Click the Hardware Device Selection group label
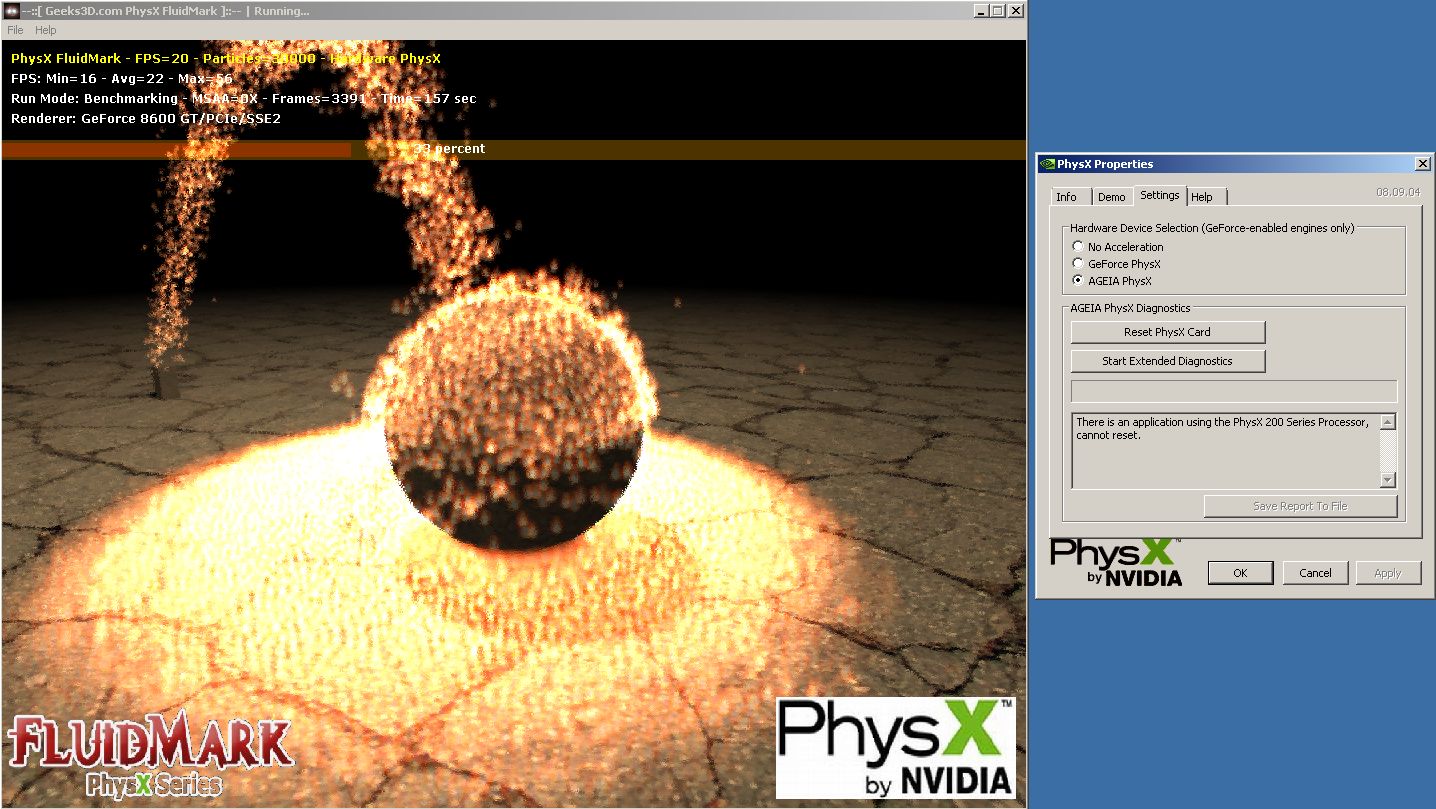The width and height of the screenshot is (1436, 809). (1212, 228)
